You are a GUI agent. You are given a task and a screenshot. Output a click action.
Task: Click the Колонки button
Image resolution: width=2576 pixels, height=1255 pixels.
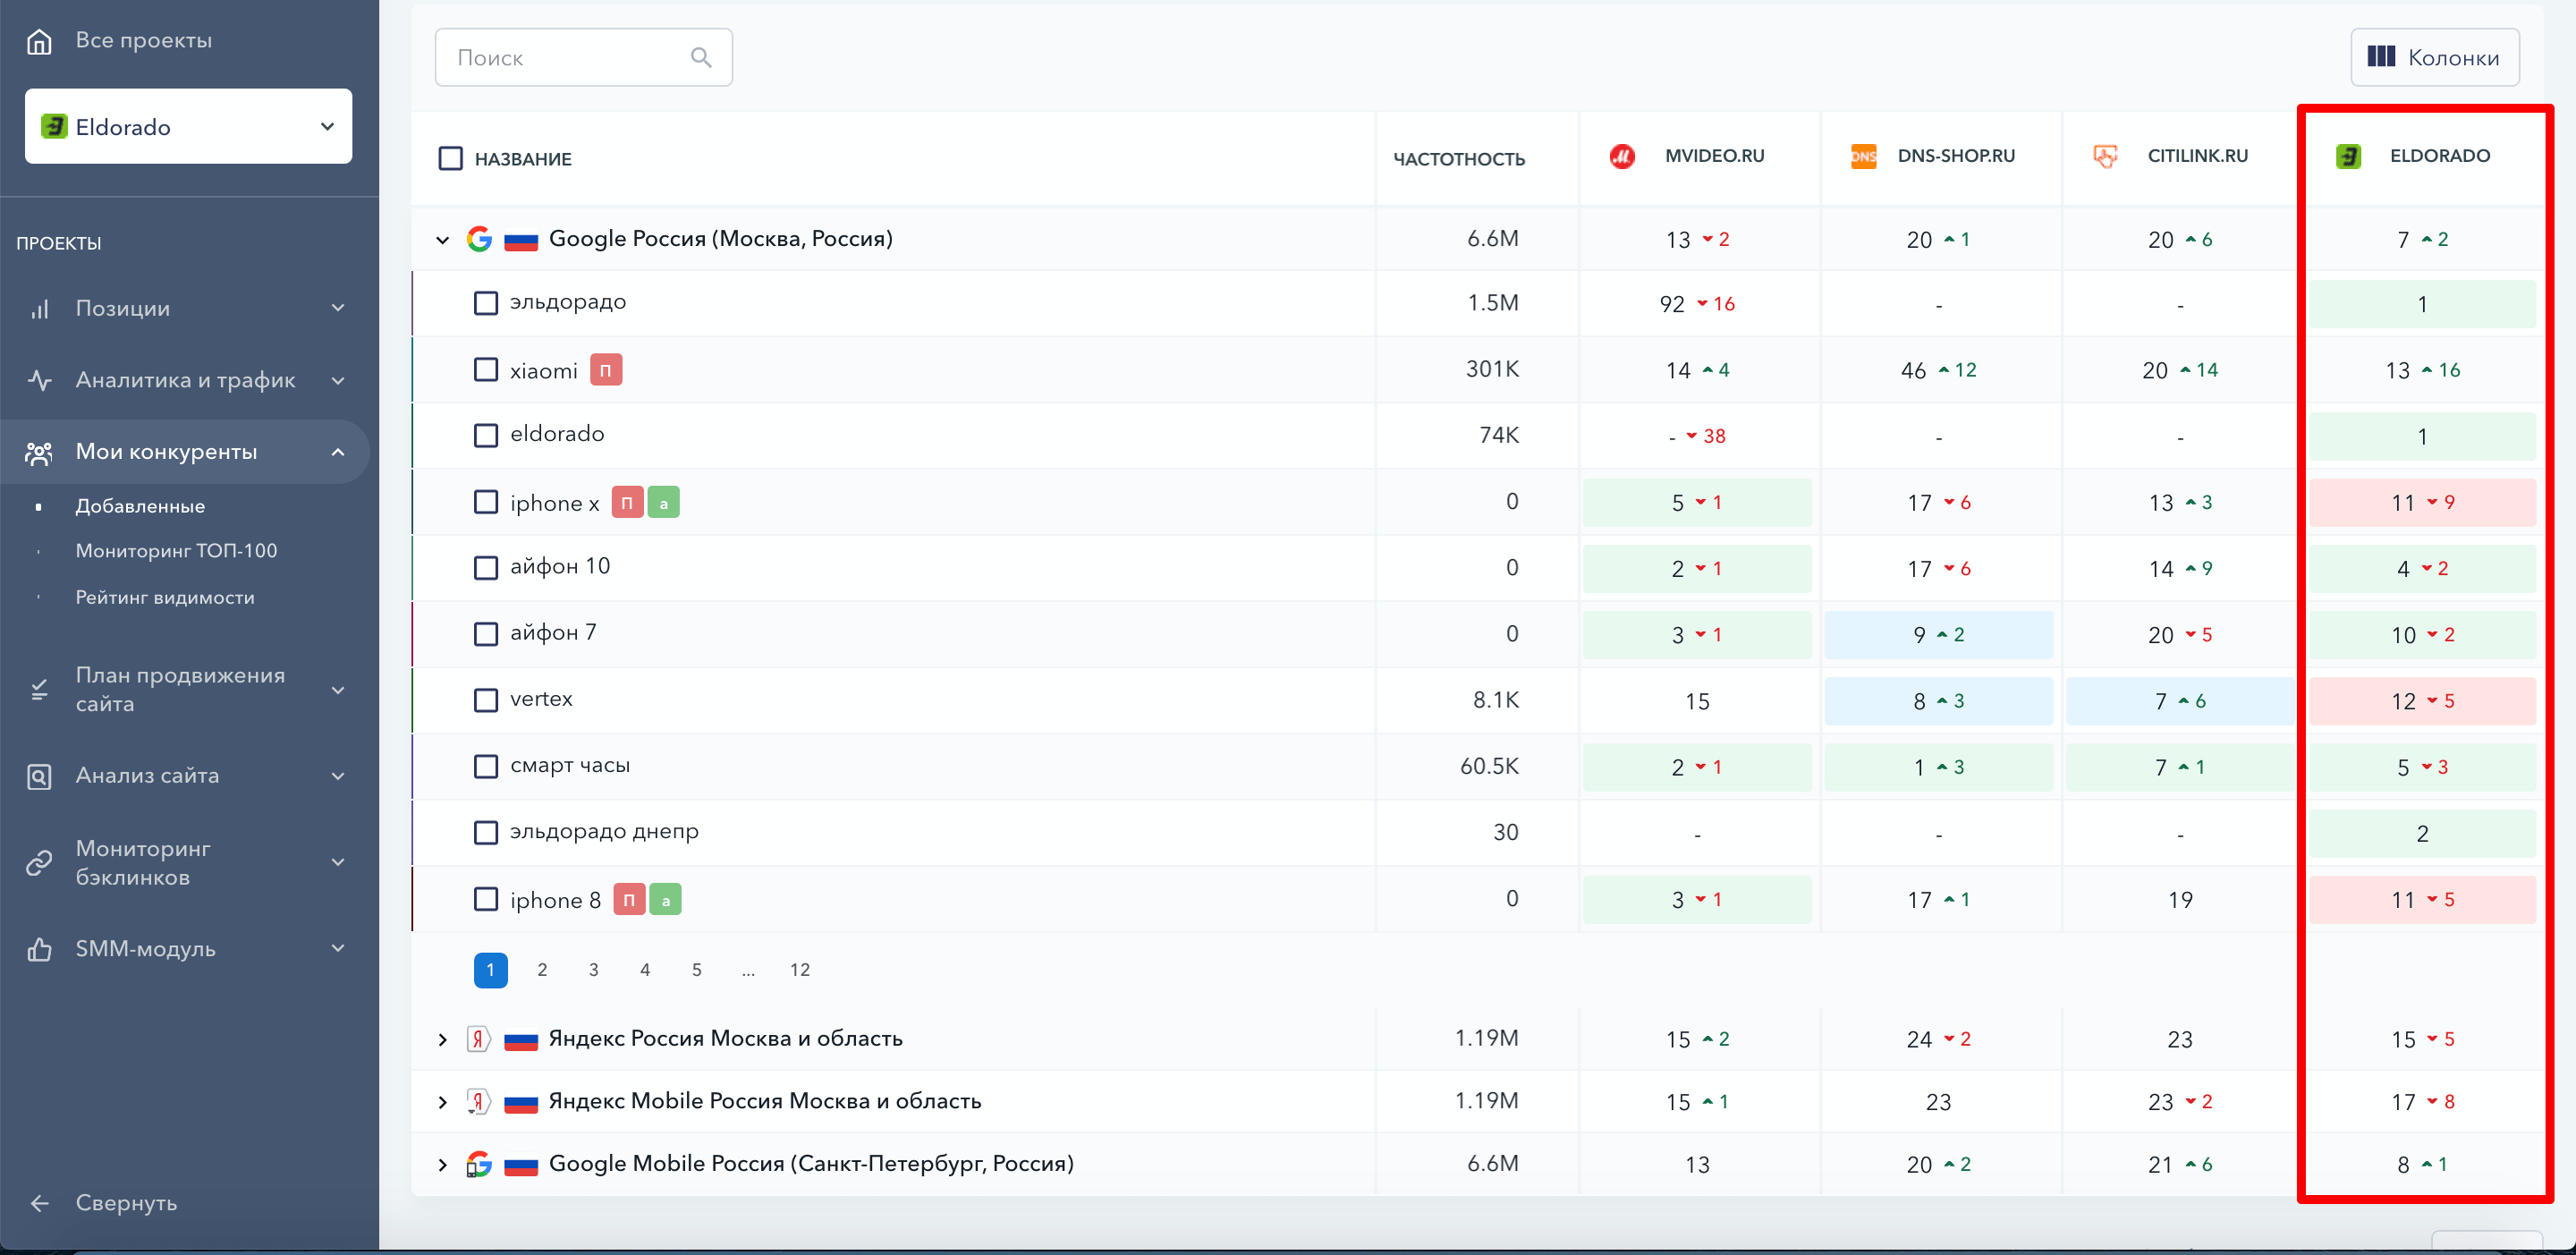click(2434, 57)
